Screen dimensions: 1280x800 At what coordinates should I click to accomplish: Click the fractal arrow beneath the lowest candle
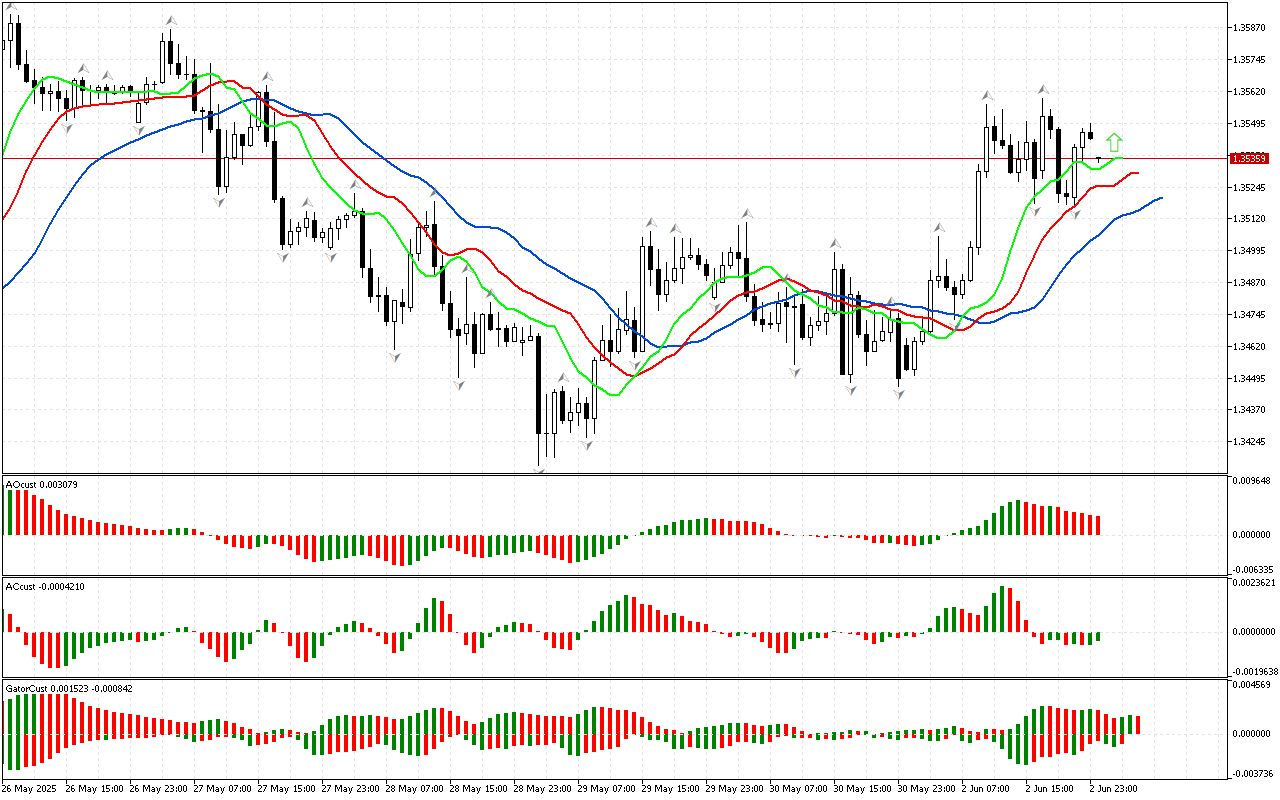click(x=540, y=471)
